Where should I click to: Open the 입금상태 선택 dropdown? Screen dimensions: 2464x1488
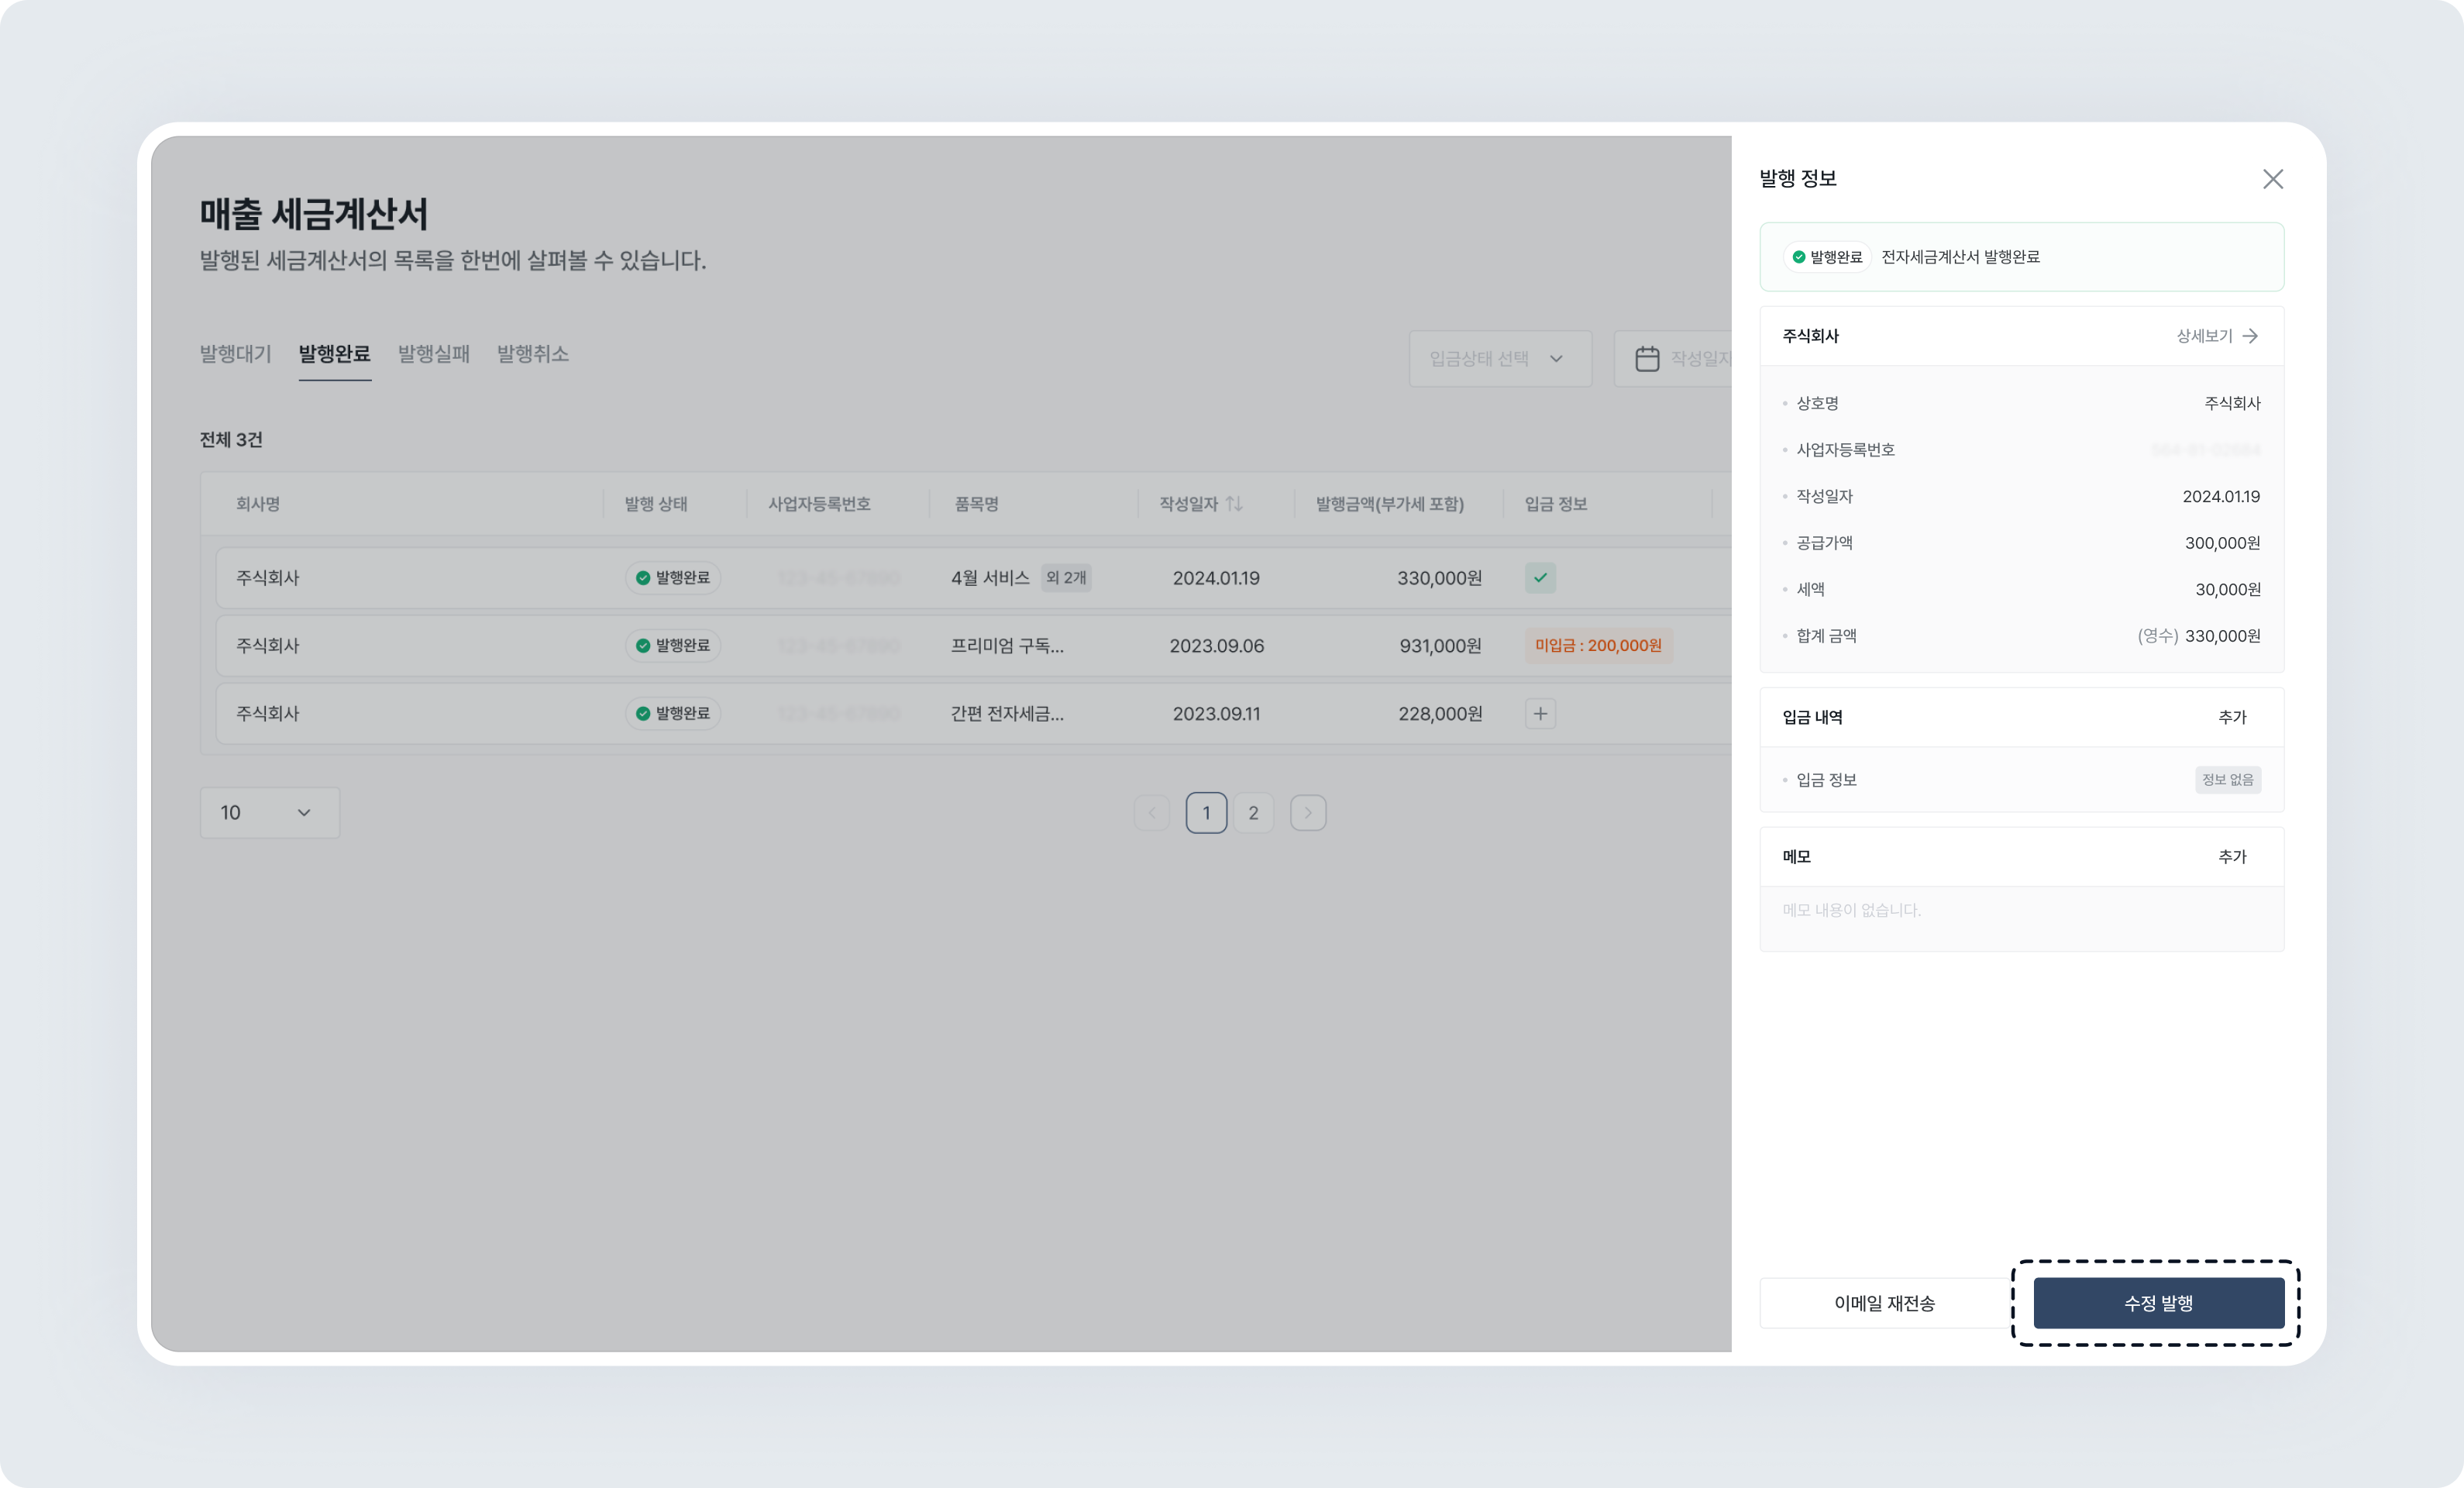(1500, 358)
